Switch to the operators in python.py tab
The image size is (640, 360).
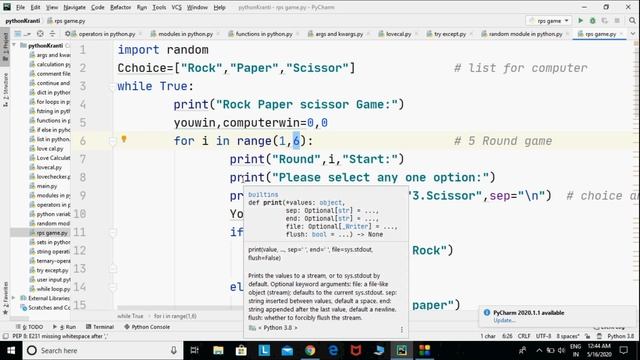point(107,34)
